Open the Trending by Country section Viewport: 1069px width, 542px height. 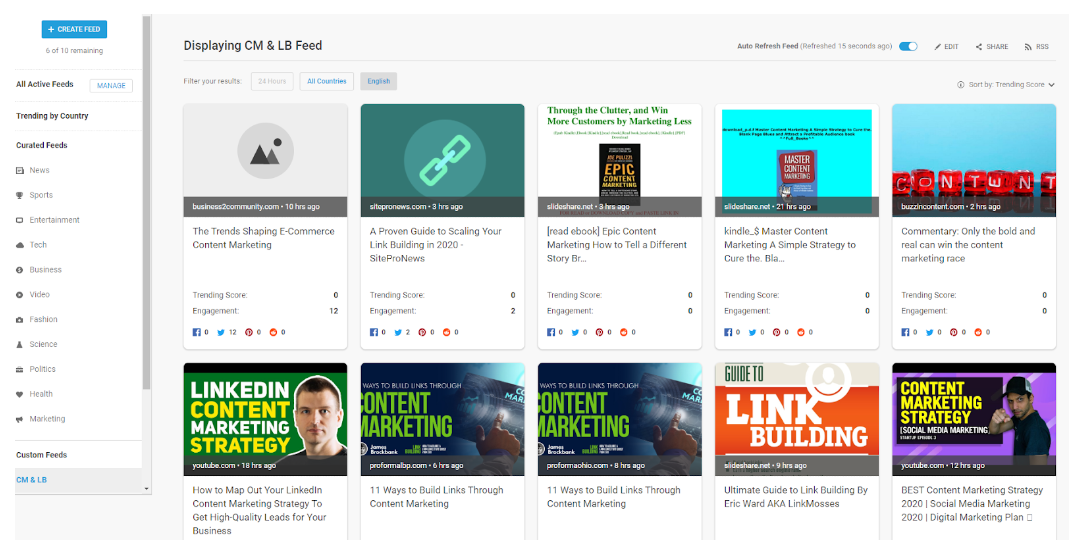pyautogui.click(x=52, y=116)
